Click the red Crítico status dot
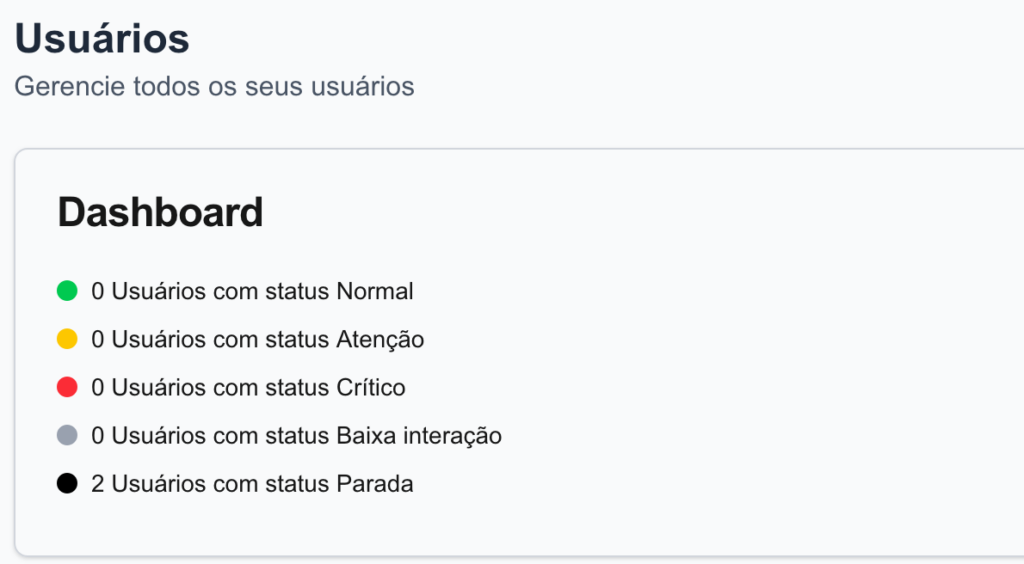The width and height of the screenshot is (1024, 564). coord(67,388)
